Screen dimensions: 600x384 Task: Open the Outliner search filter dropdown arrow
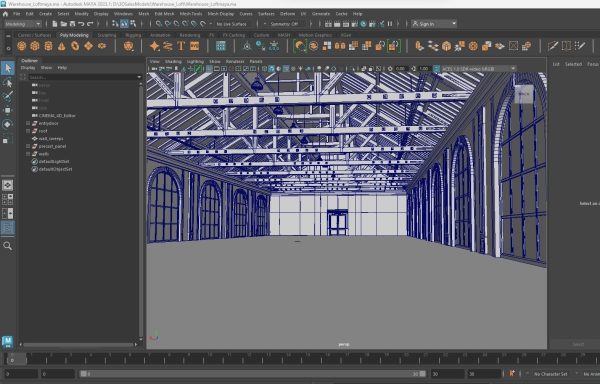click(139, 77)
